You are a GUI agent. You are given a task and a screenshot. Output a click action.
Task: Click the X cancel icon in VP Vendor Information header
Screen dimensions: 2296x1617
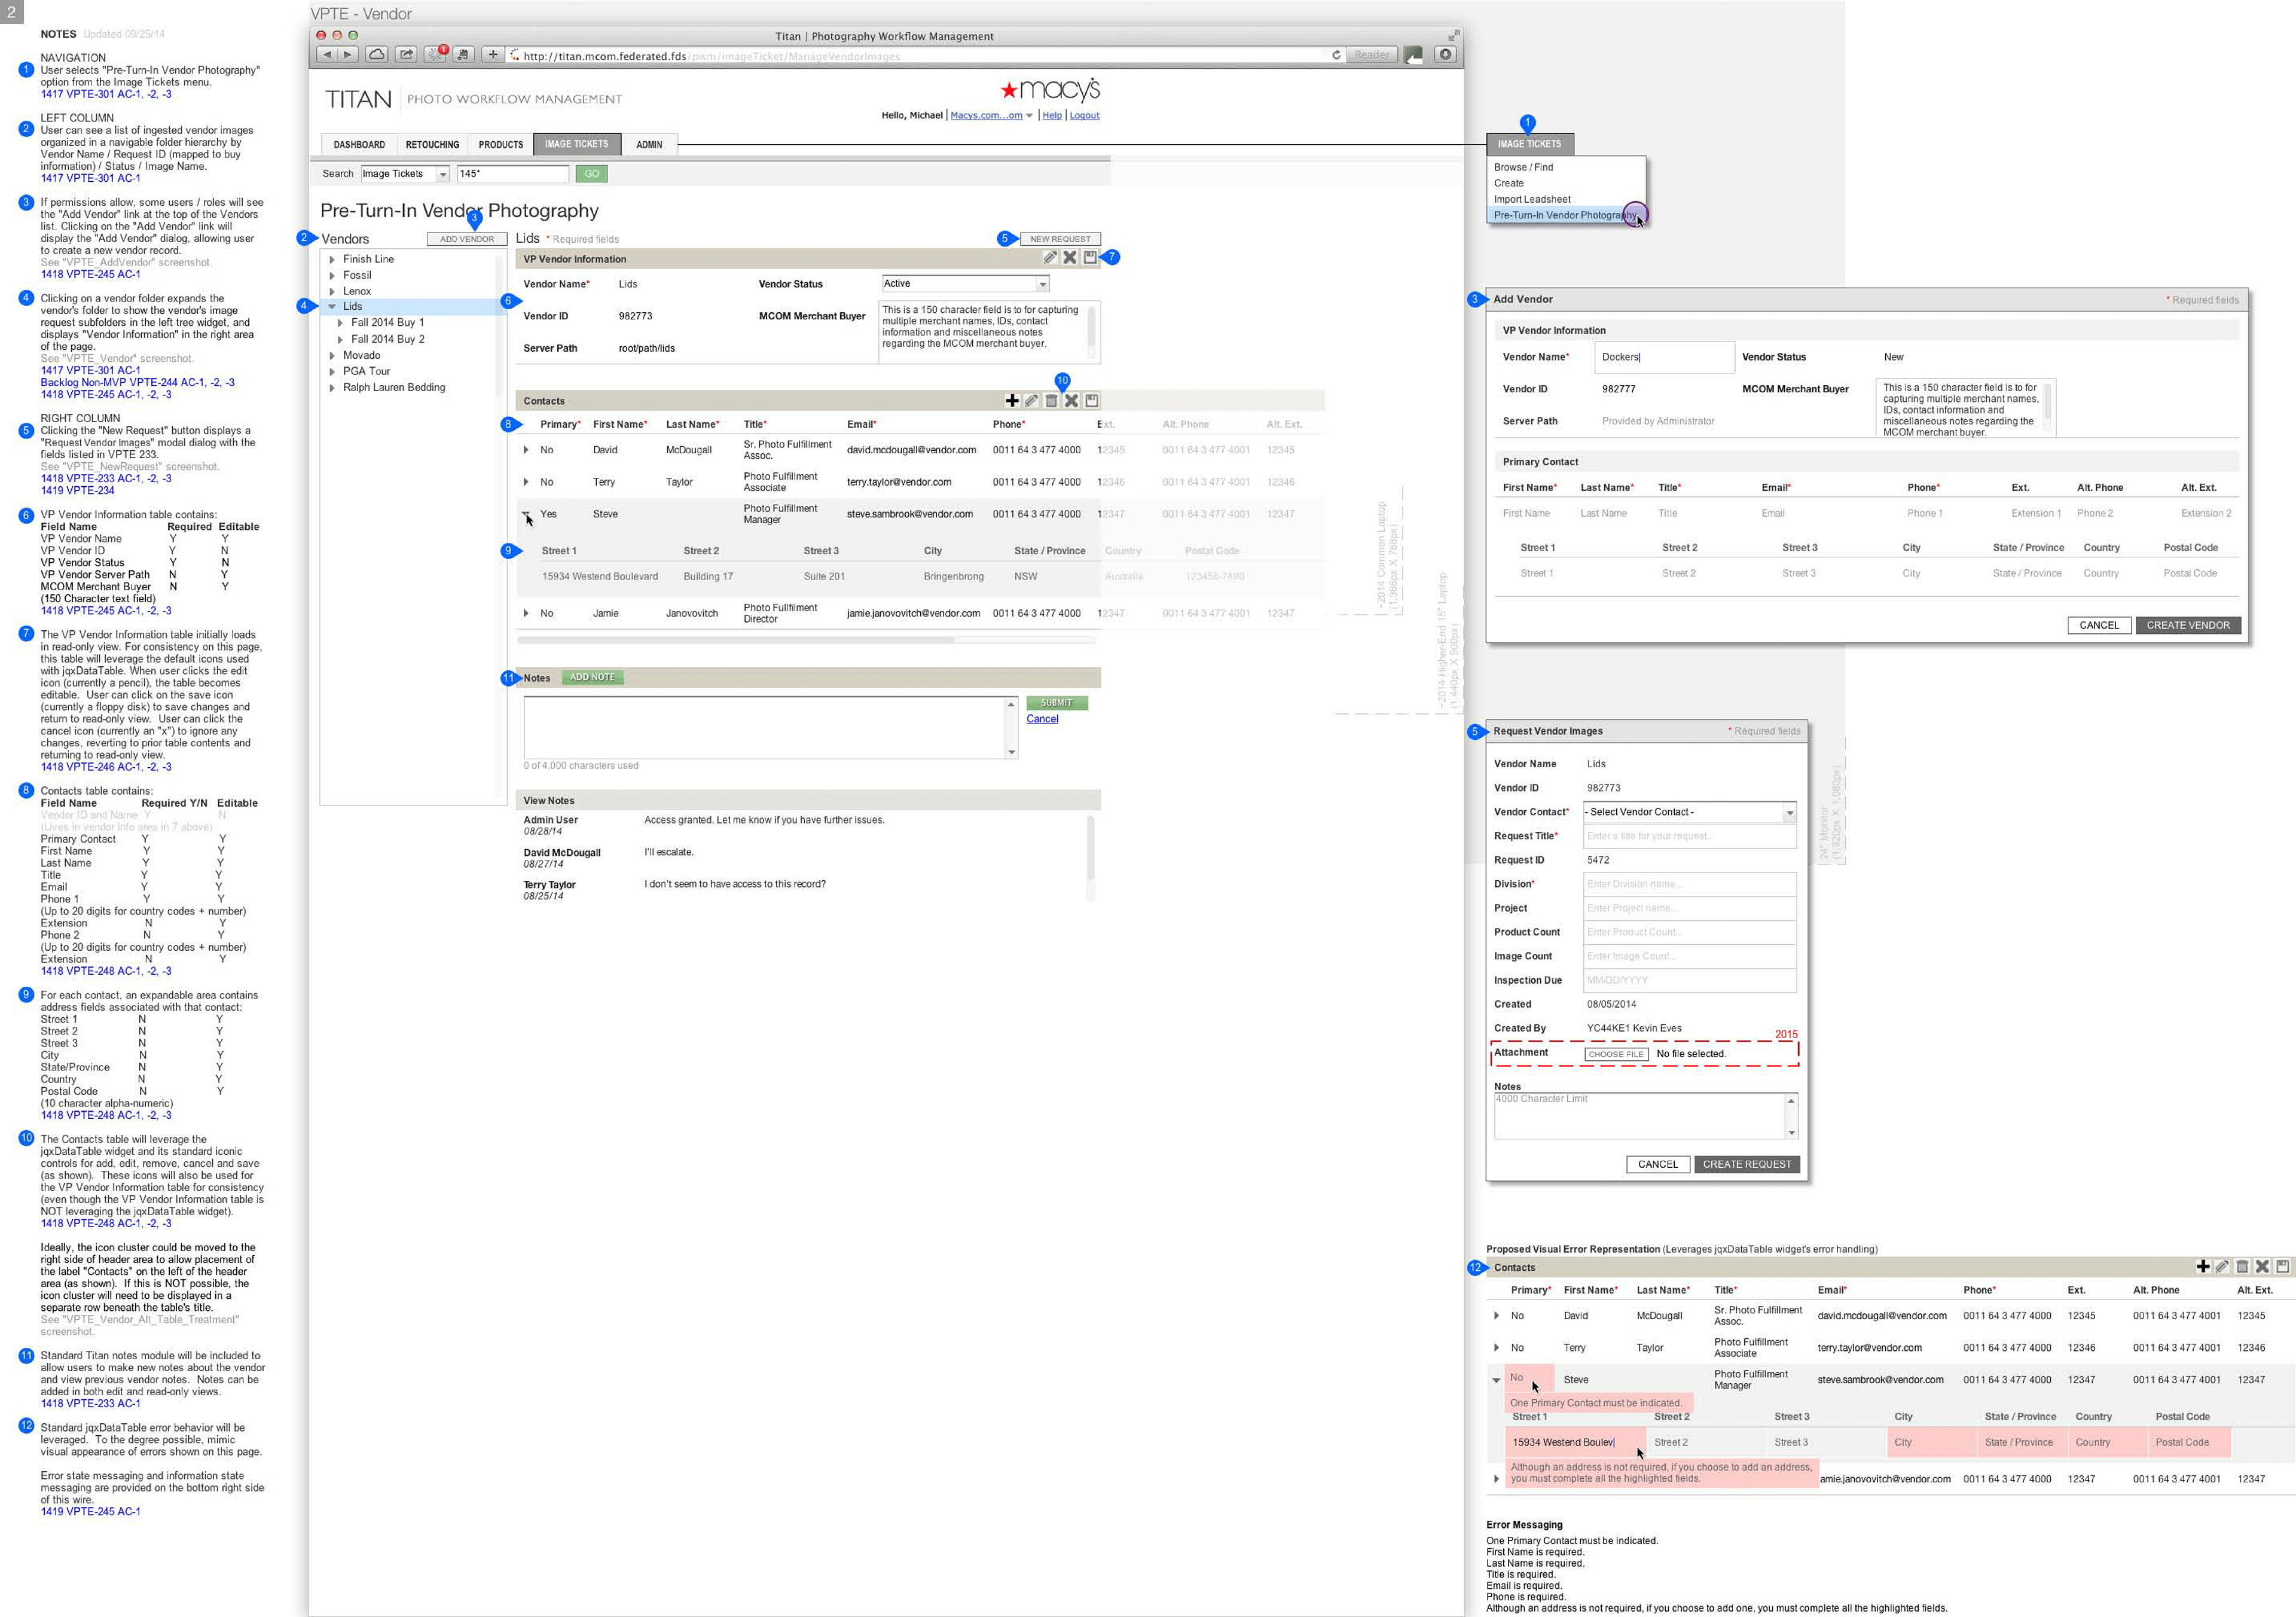click(x=1069, y=258)
